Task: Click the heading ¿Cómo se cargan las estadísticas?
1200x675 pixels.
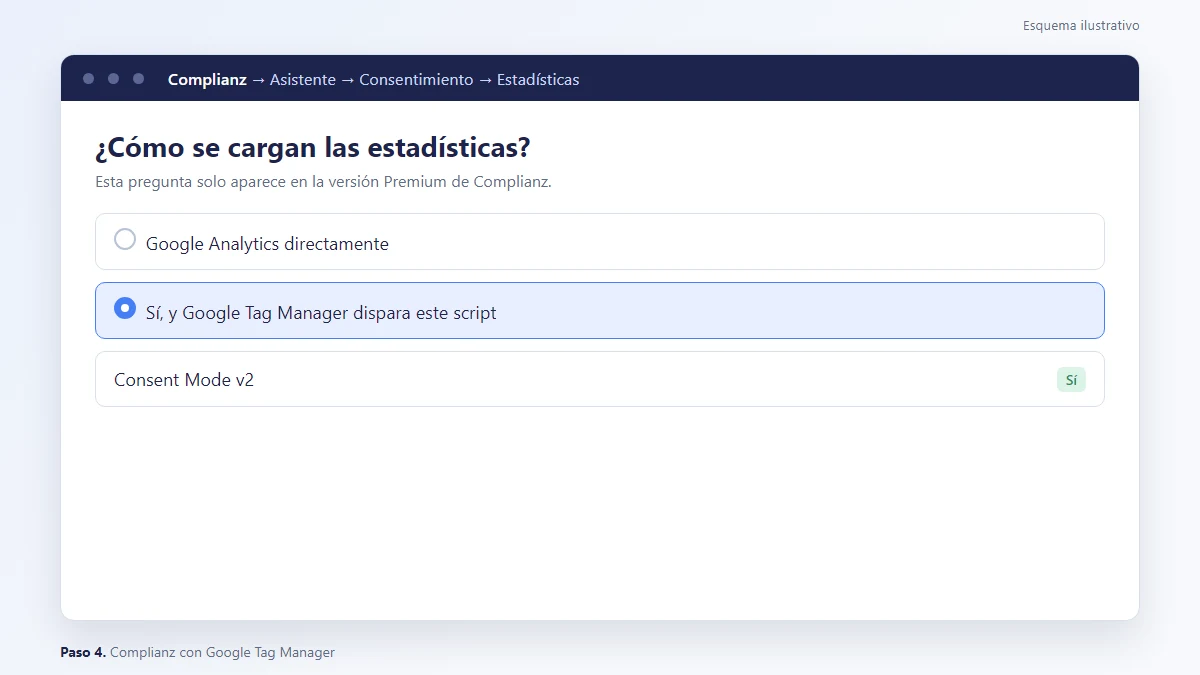Action: coord(312,148)
